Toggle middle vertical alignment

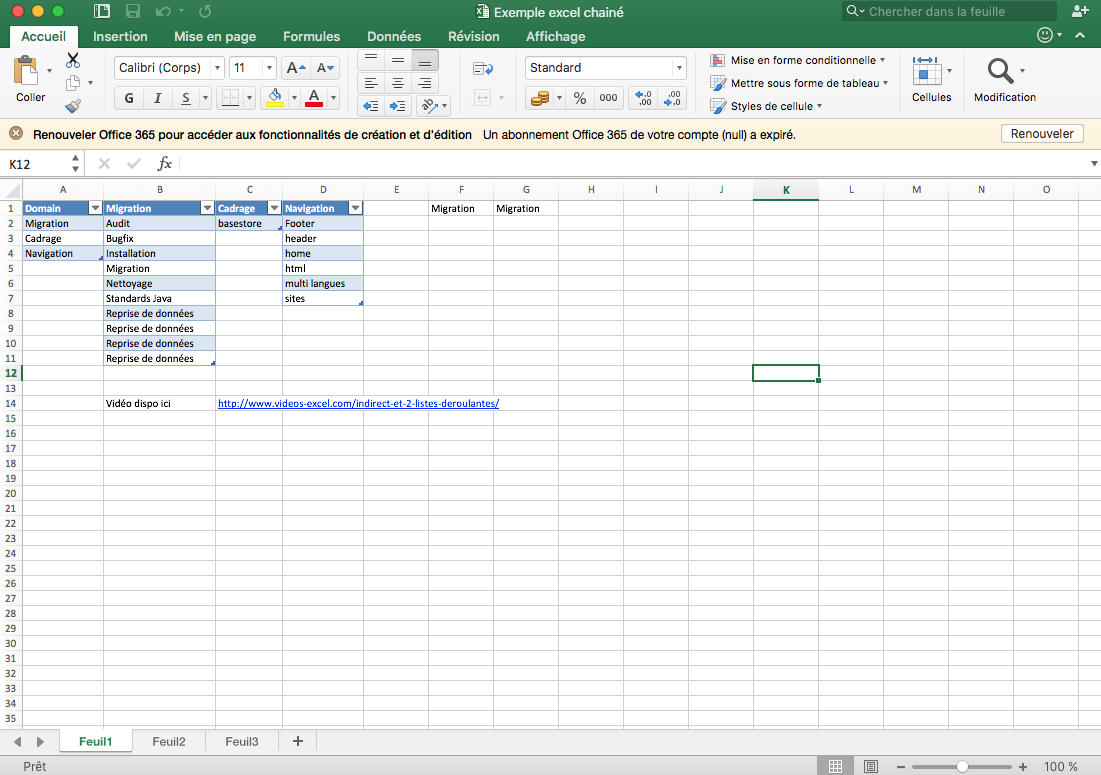(x=397, y=59)
